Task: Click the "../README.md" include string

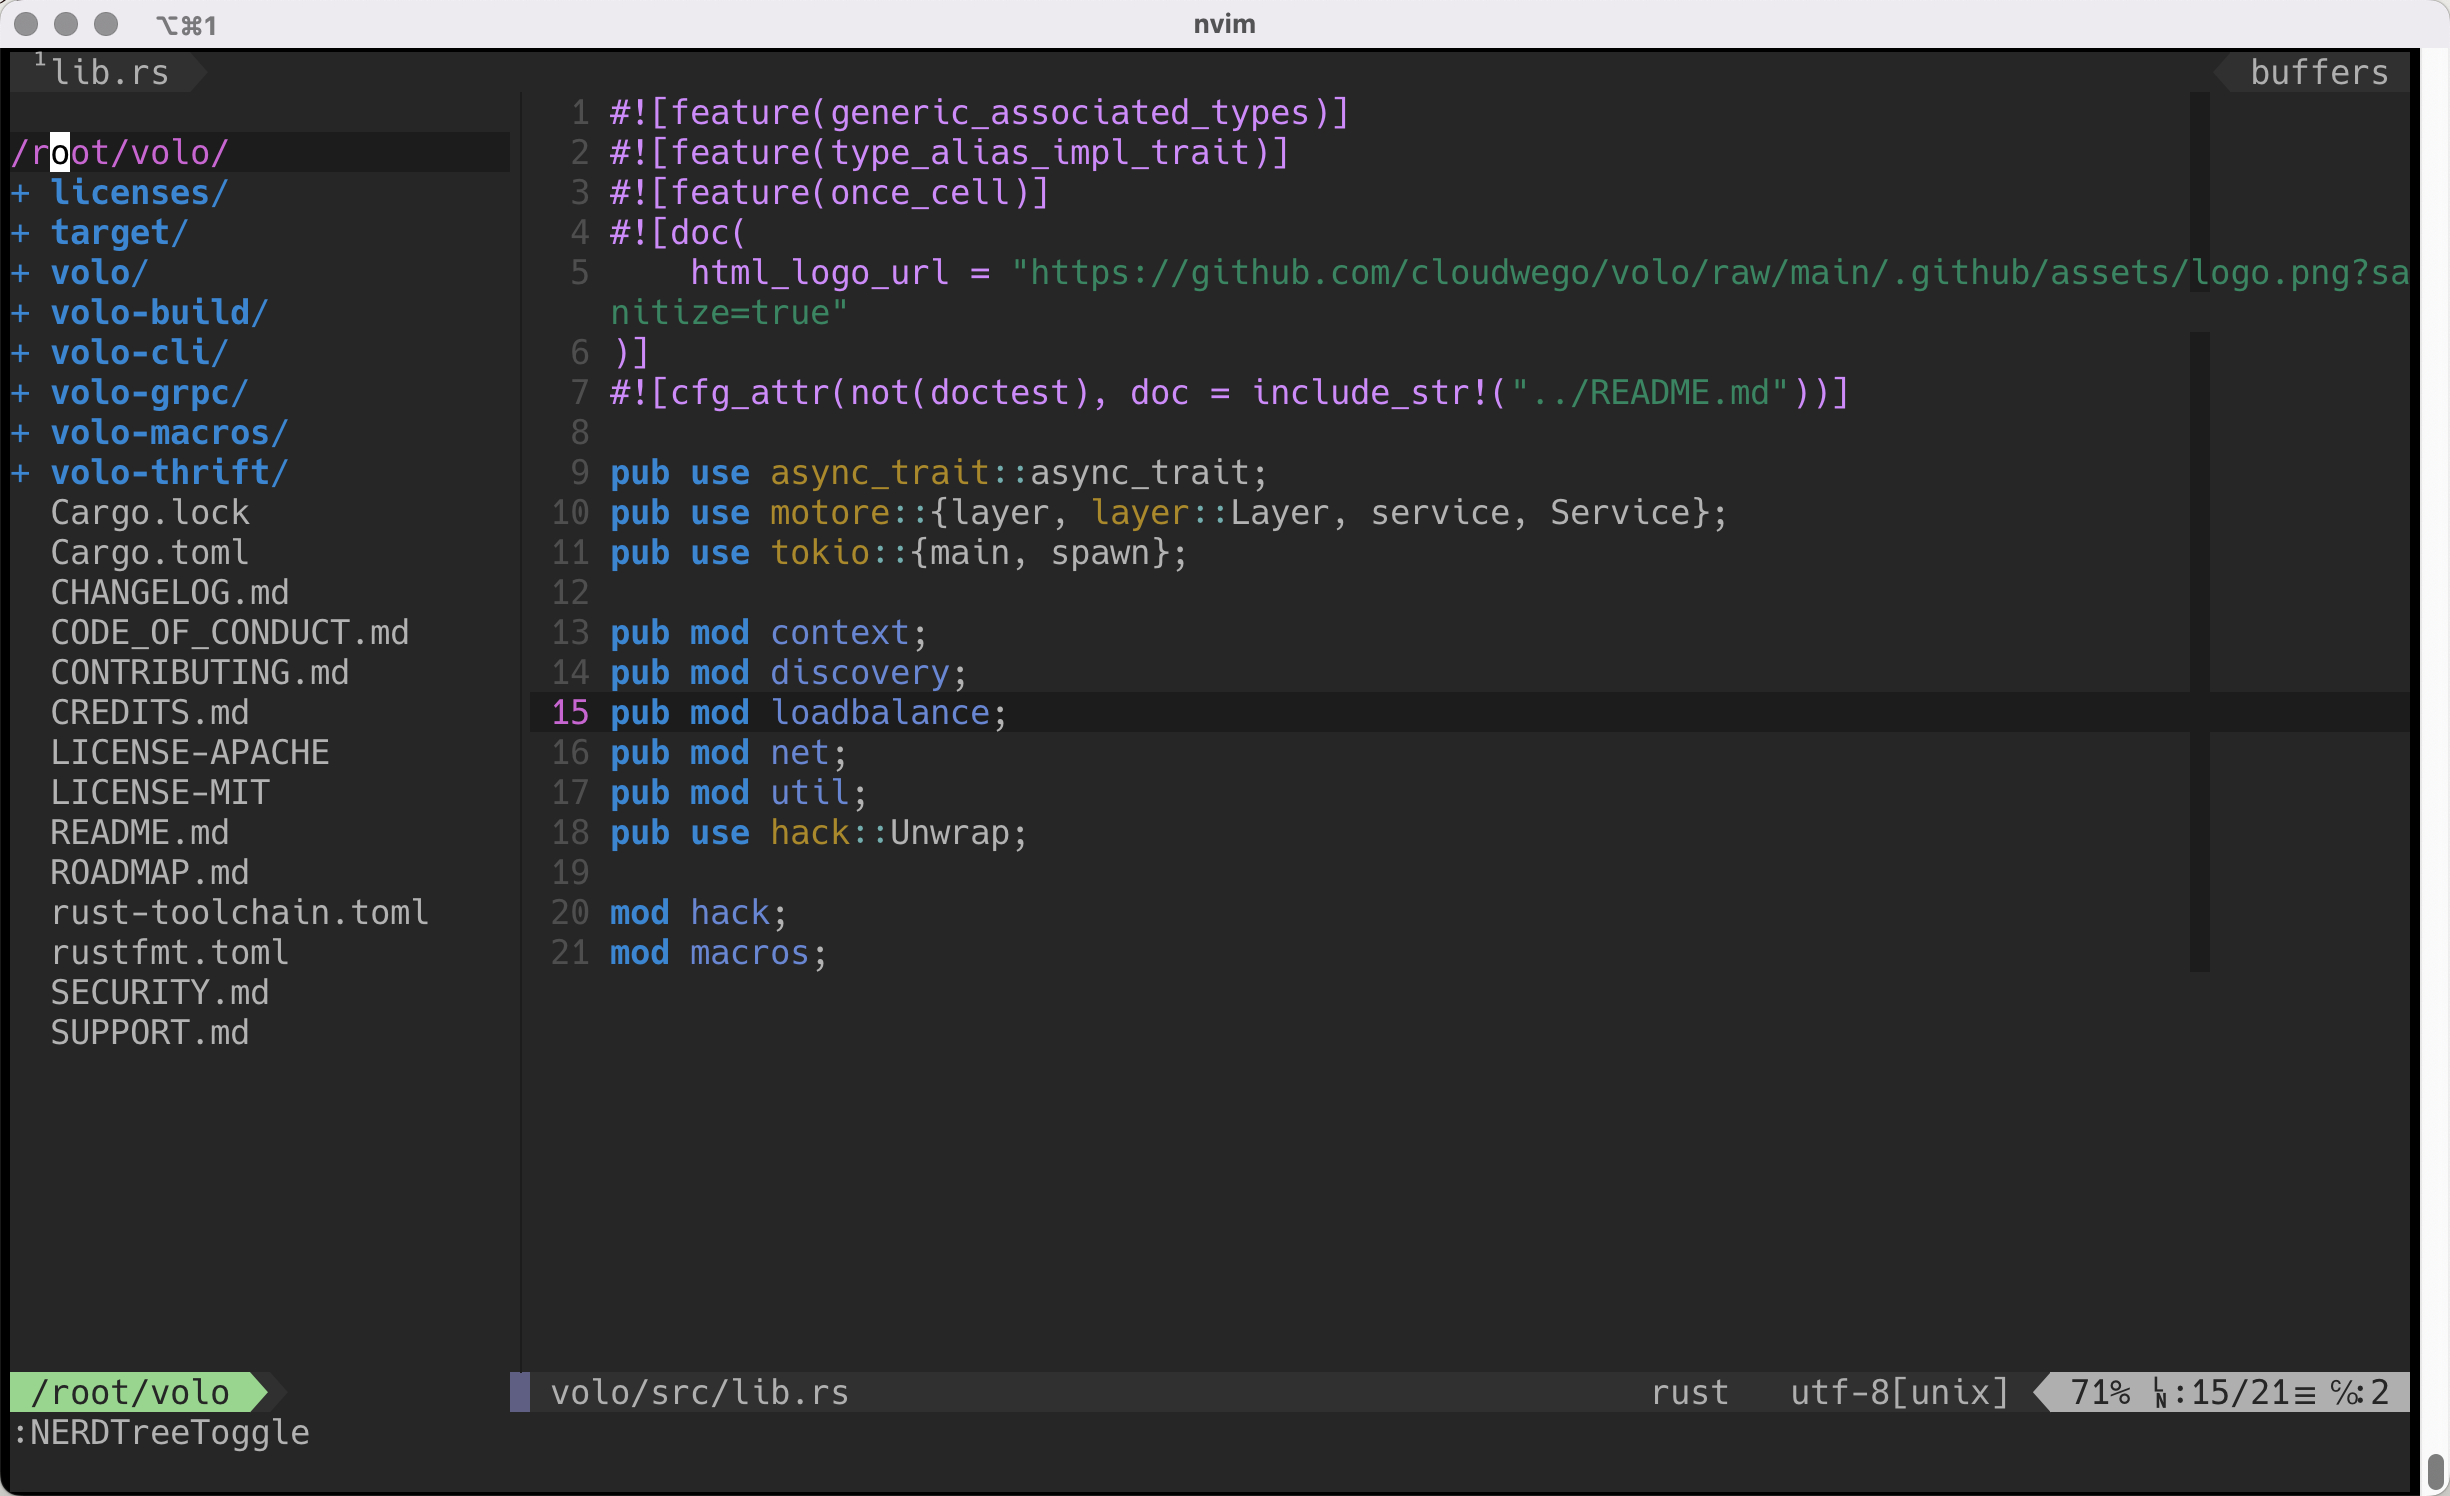Action: tap(1650, 392)
